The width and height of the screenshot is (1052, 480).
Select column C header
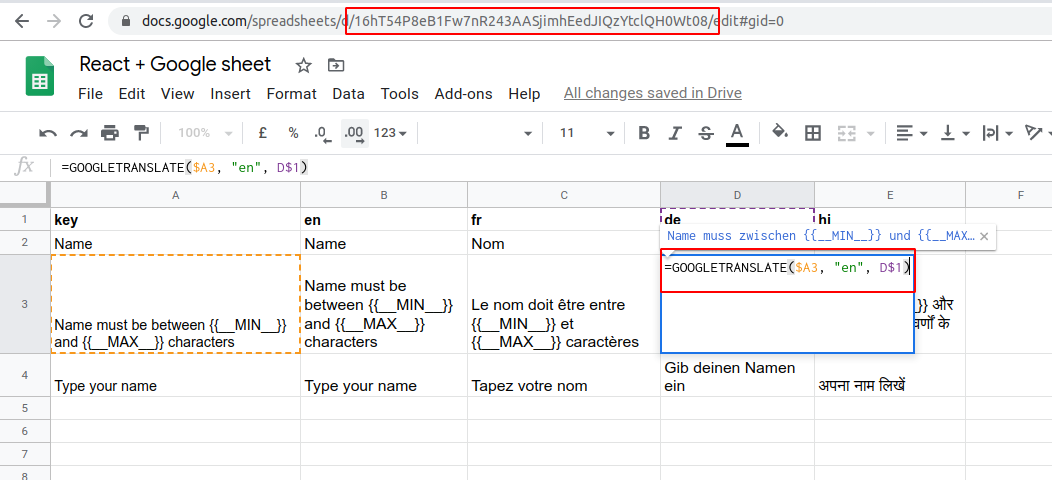564,195
